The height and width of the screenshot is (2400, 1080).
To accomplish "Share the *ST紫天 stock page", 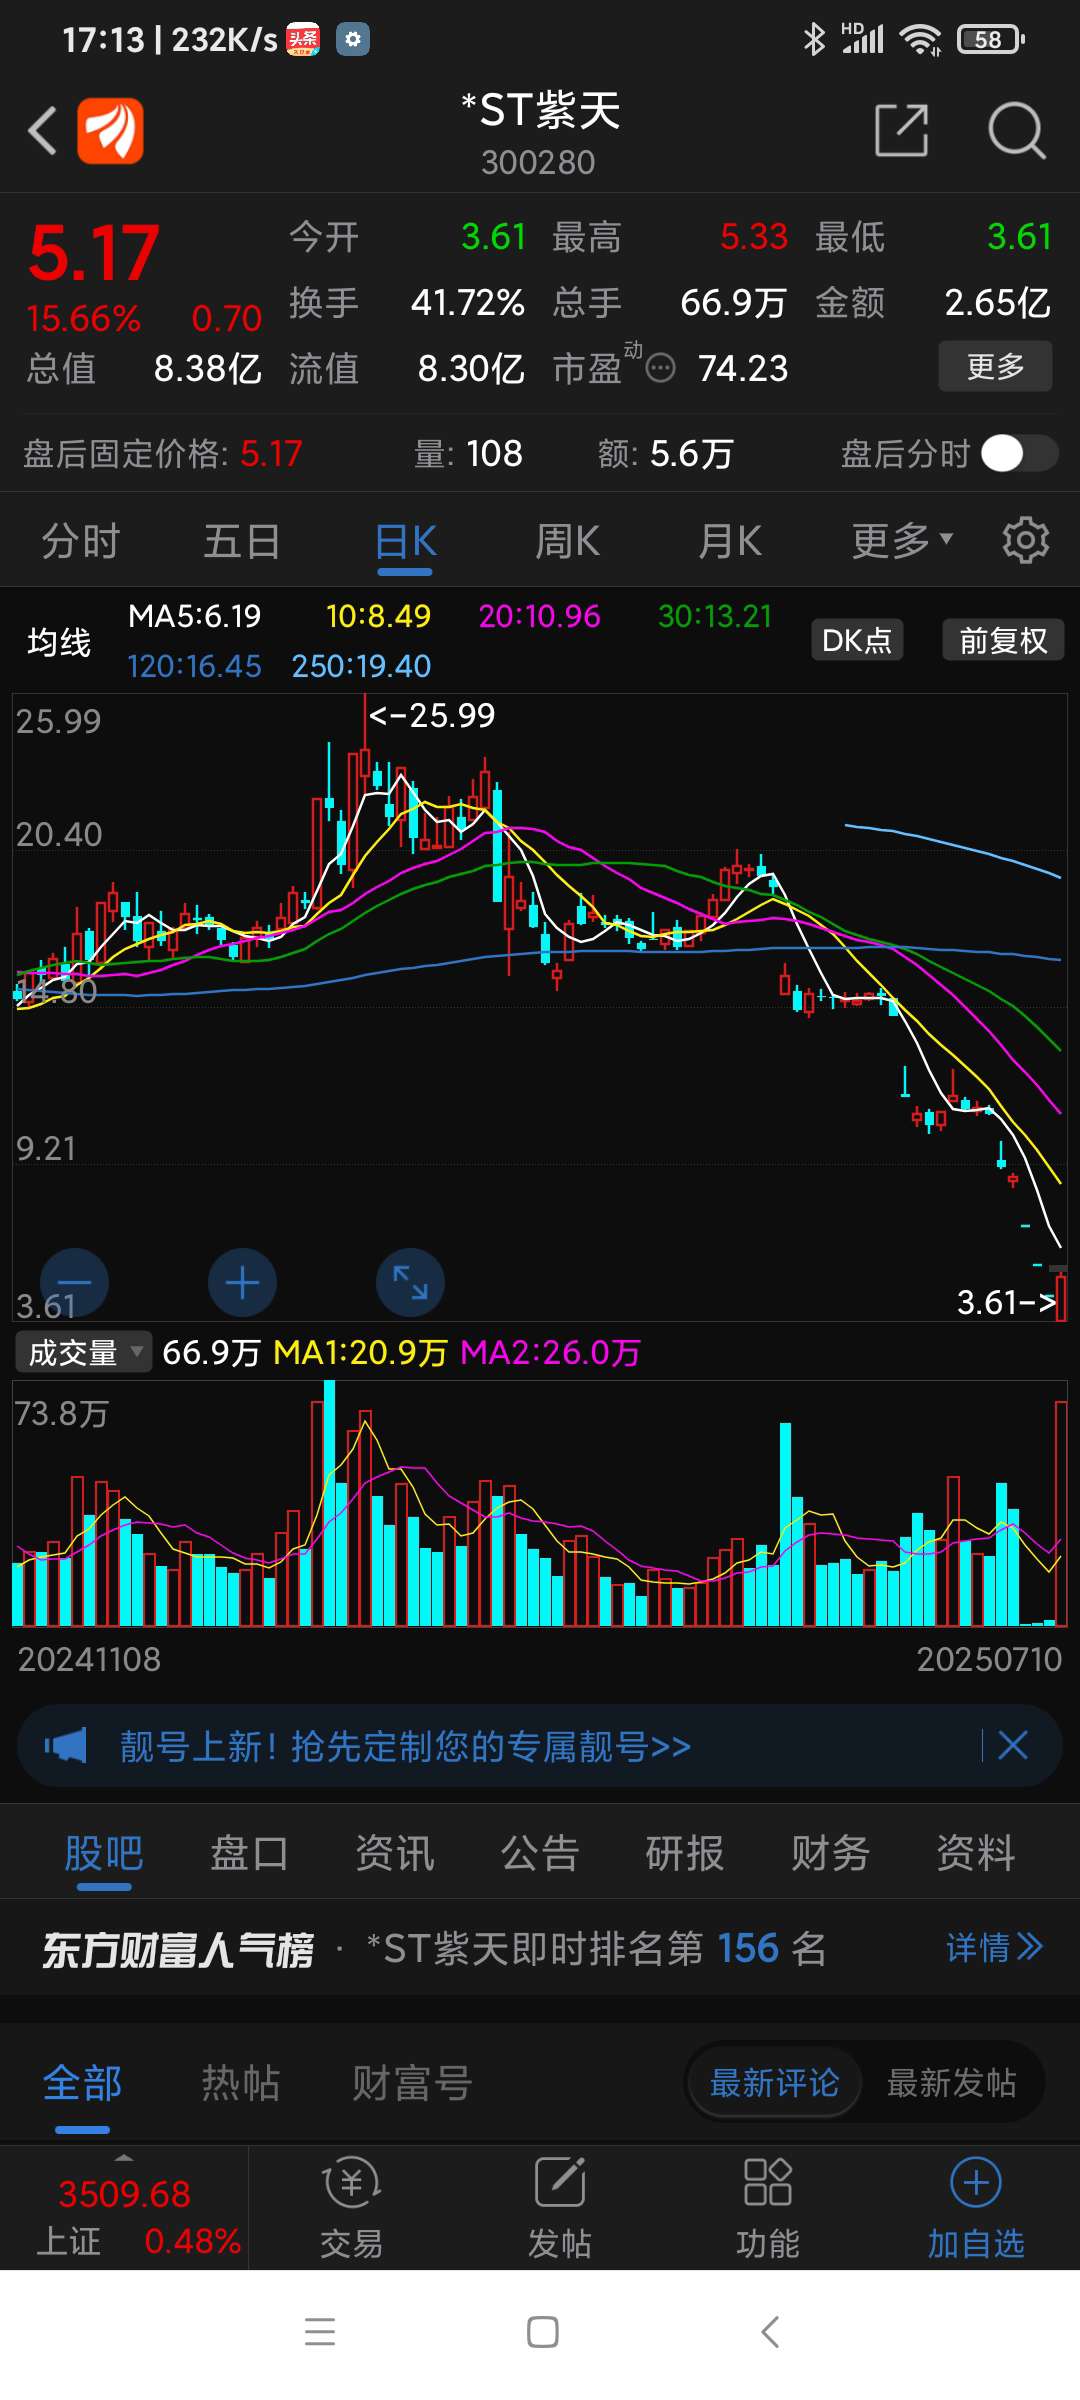I will 902,130.
